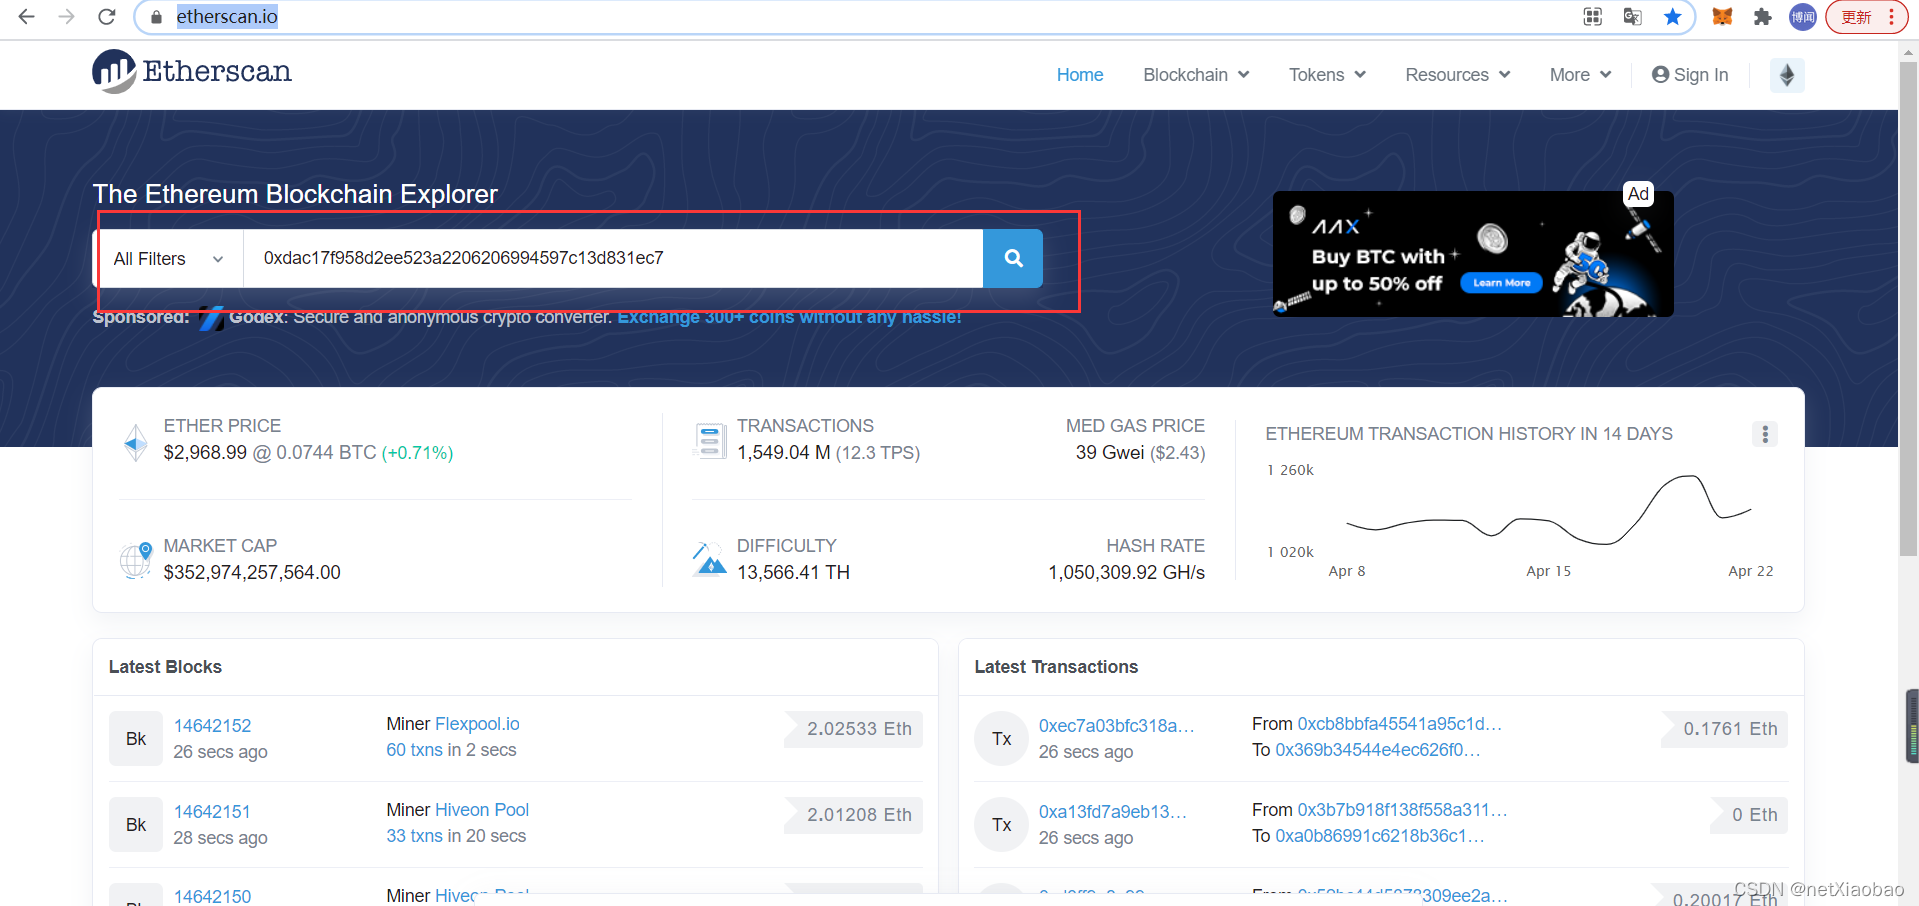Image resolution: width=1919 pixels, height=906 pixels.
Task: Click Sign In
Action: pos(1690,75)
